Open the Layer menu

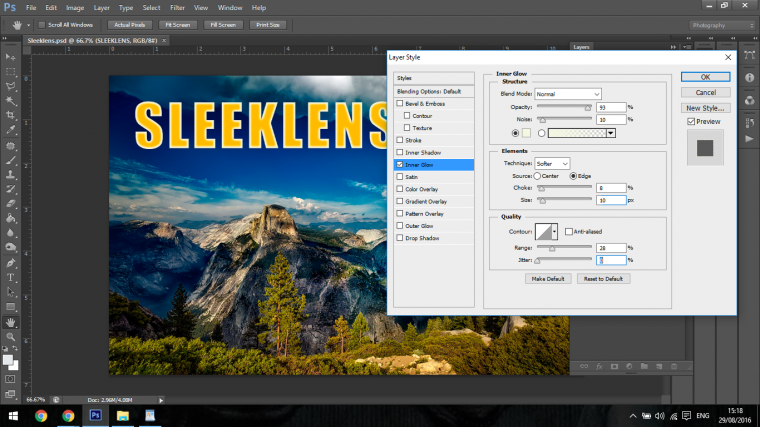coord(101,8)
